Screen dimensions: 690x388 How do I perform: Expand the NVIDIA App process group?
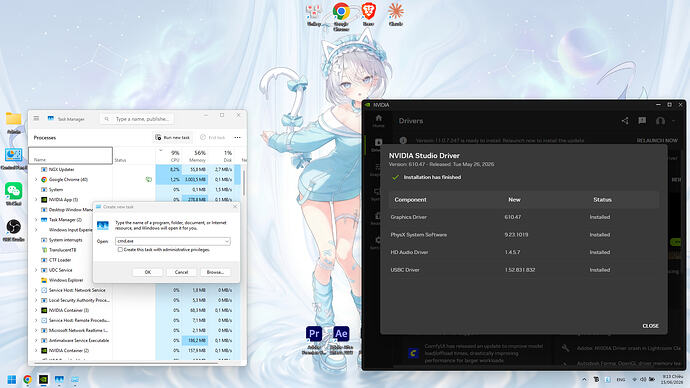(x=36, y=199)
